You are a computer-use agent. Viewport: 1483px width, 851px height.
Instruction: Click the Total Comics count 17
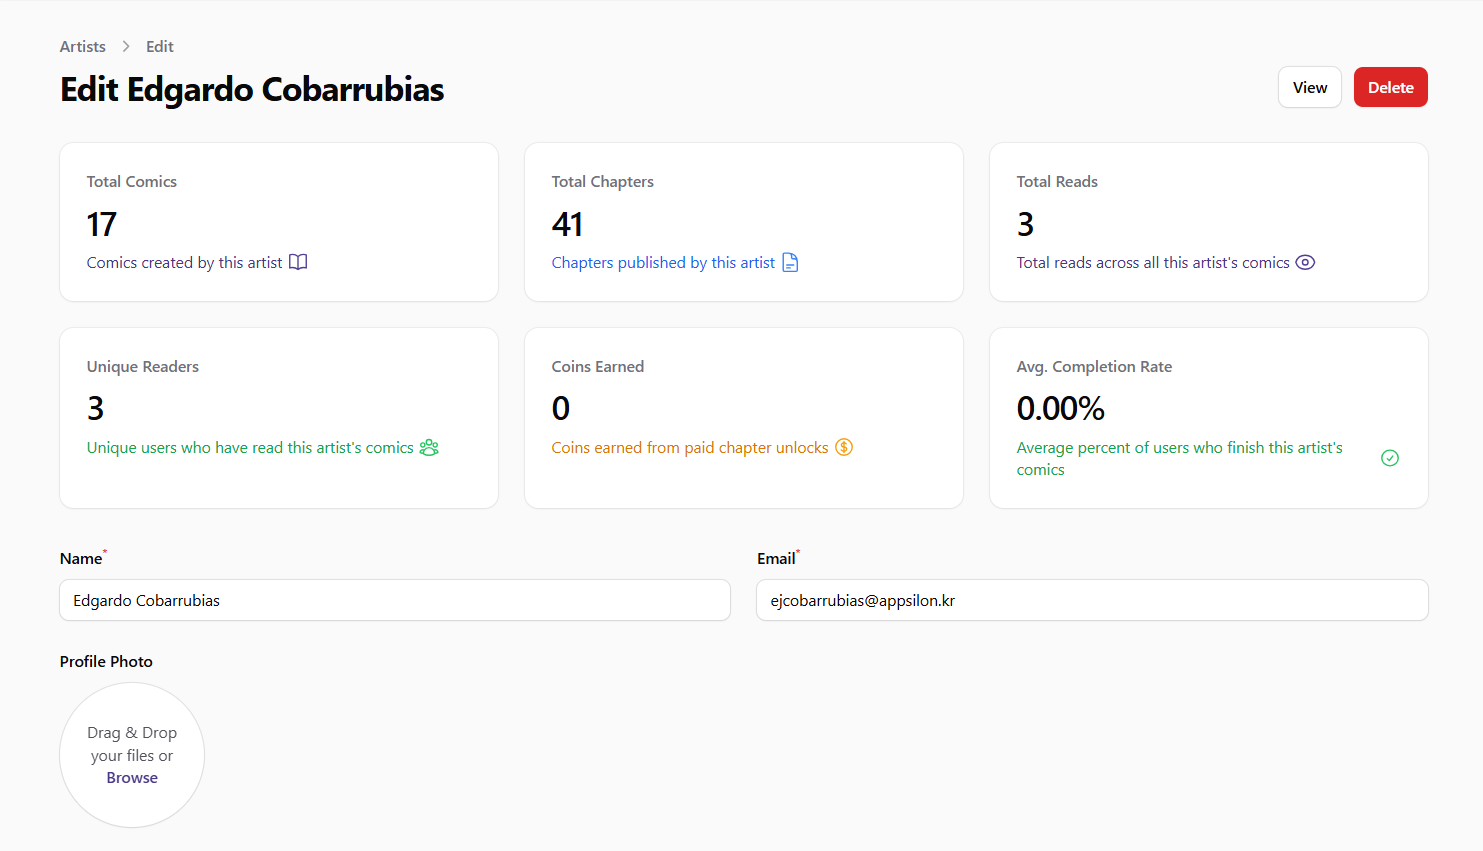(102, 224)
